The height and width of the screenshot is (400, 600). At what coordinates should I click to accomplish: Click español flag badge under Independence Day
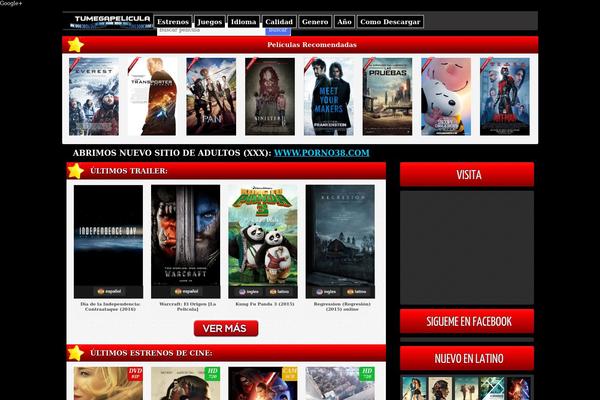tap(109, 292)
